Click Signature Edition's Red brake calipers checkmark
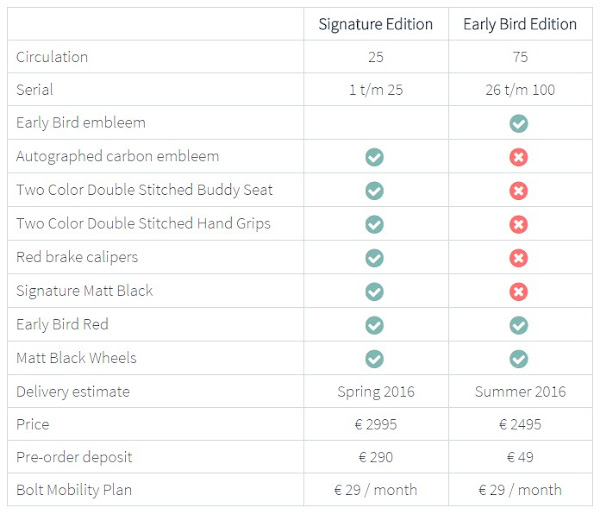Screen dimensions: 600x514 [375, 258]
